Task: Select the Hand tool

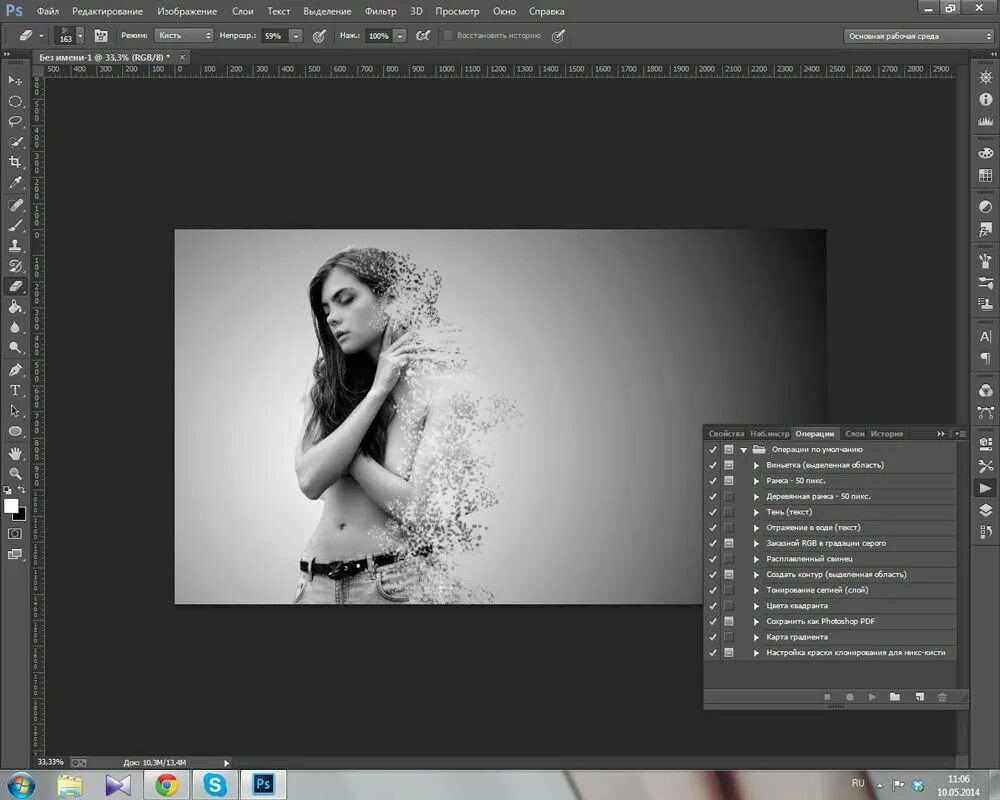Action: point(15,454)
